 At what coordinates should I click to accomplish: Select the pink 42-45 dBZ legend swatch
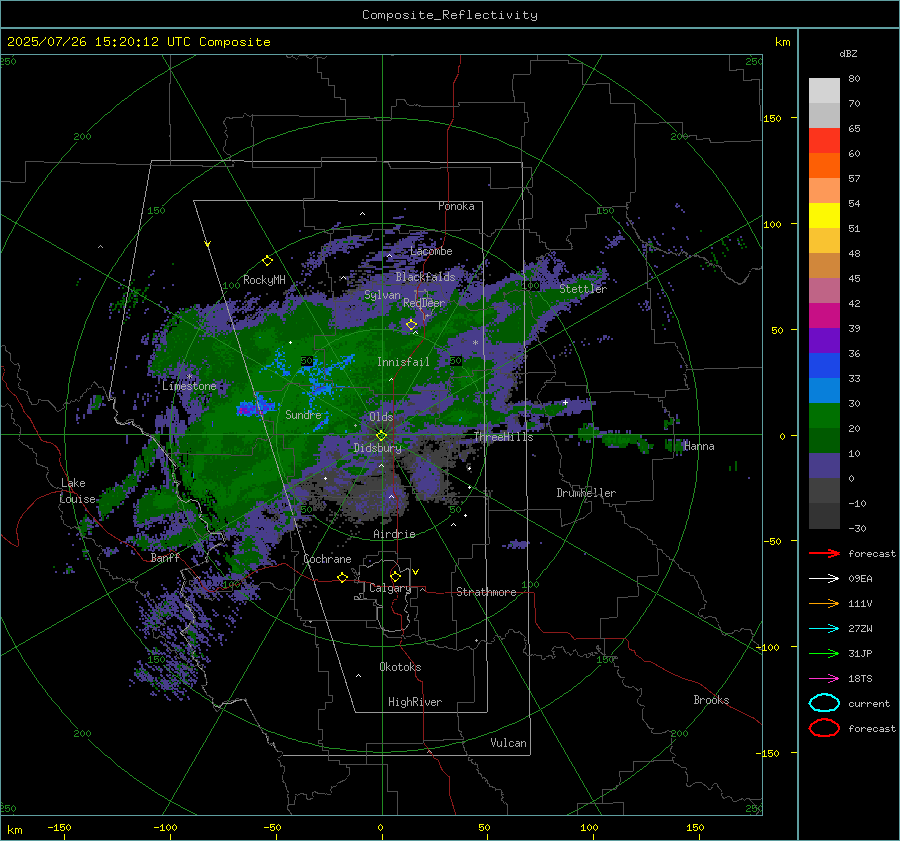click(824, 290)
